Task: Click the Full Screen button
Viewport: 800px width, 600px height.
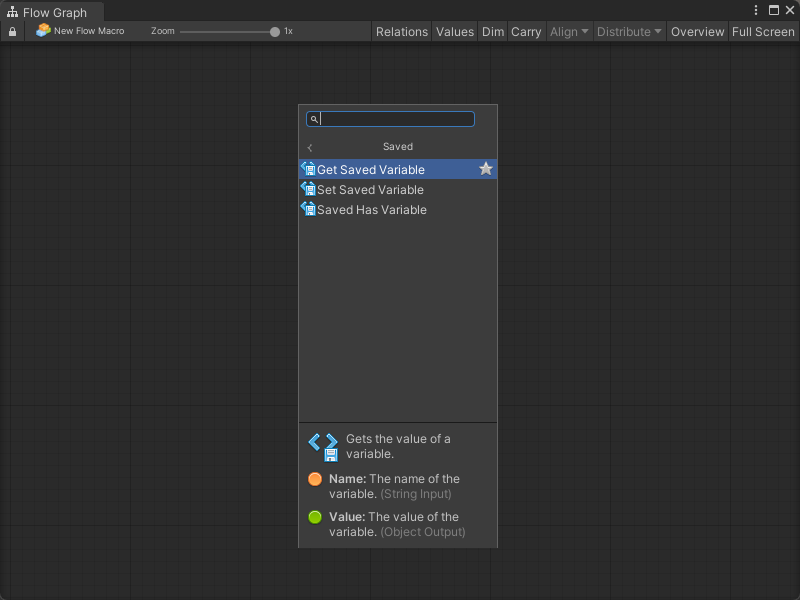Action: (763, 32)
